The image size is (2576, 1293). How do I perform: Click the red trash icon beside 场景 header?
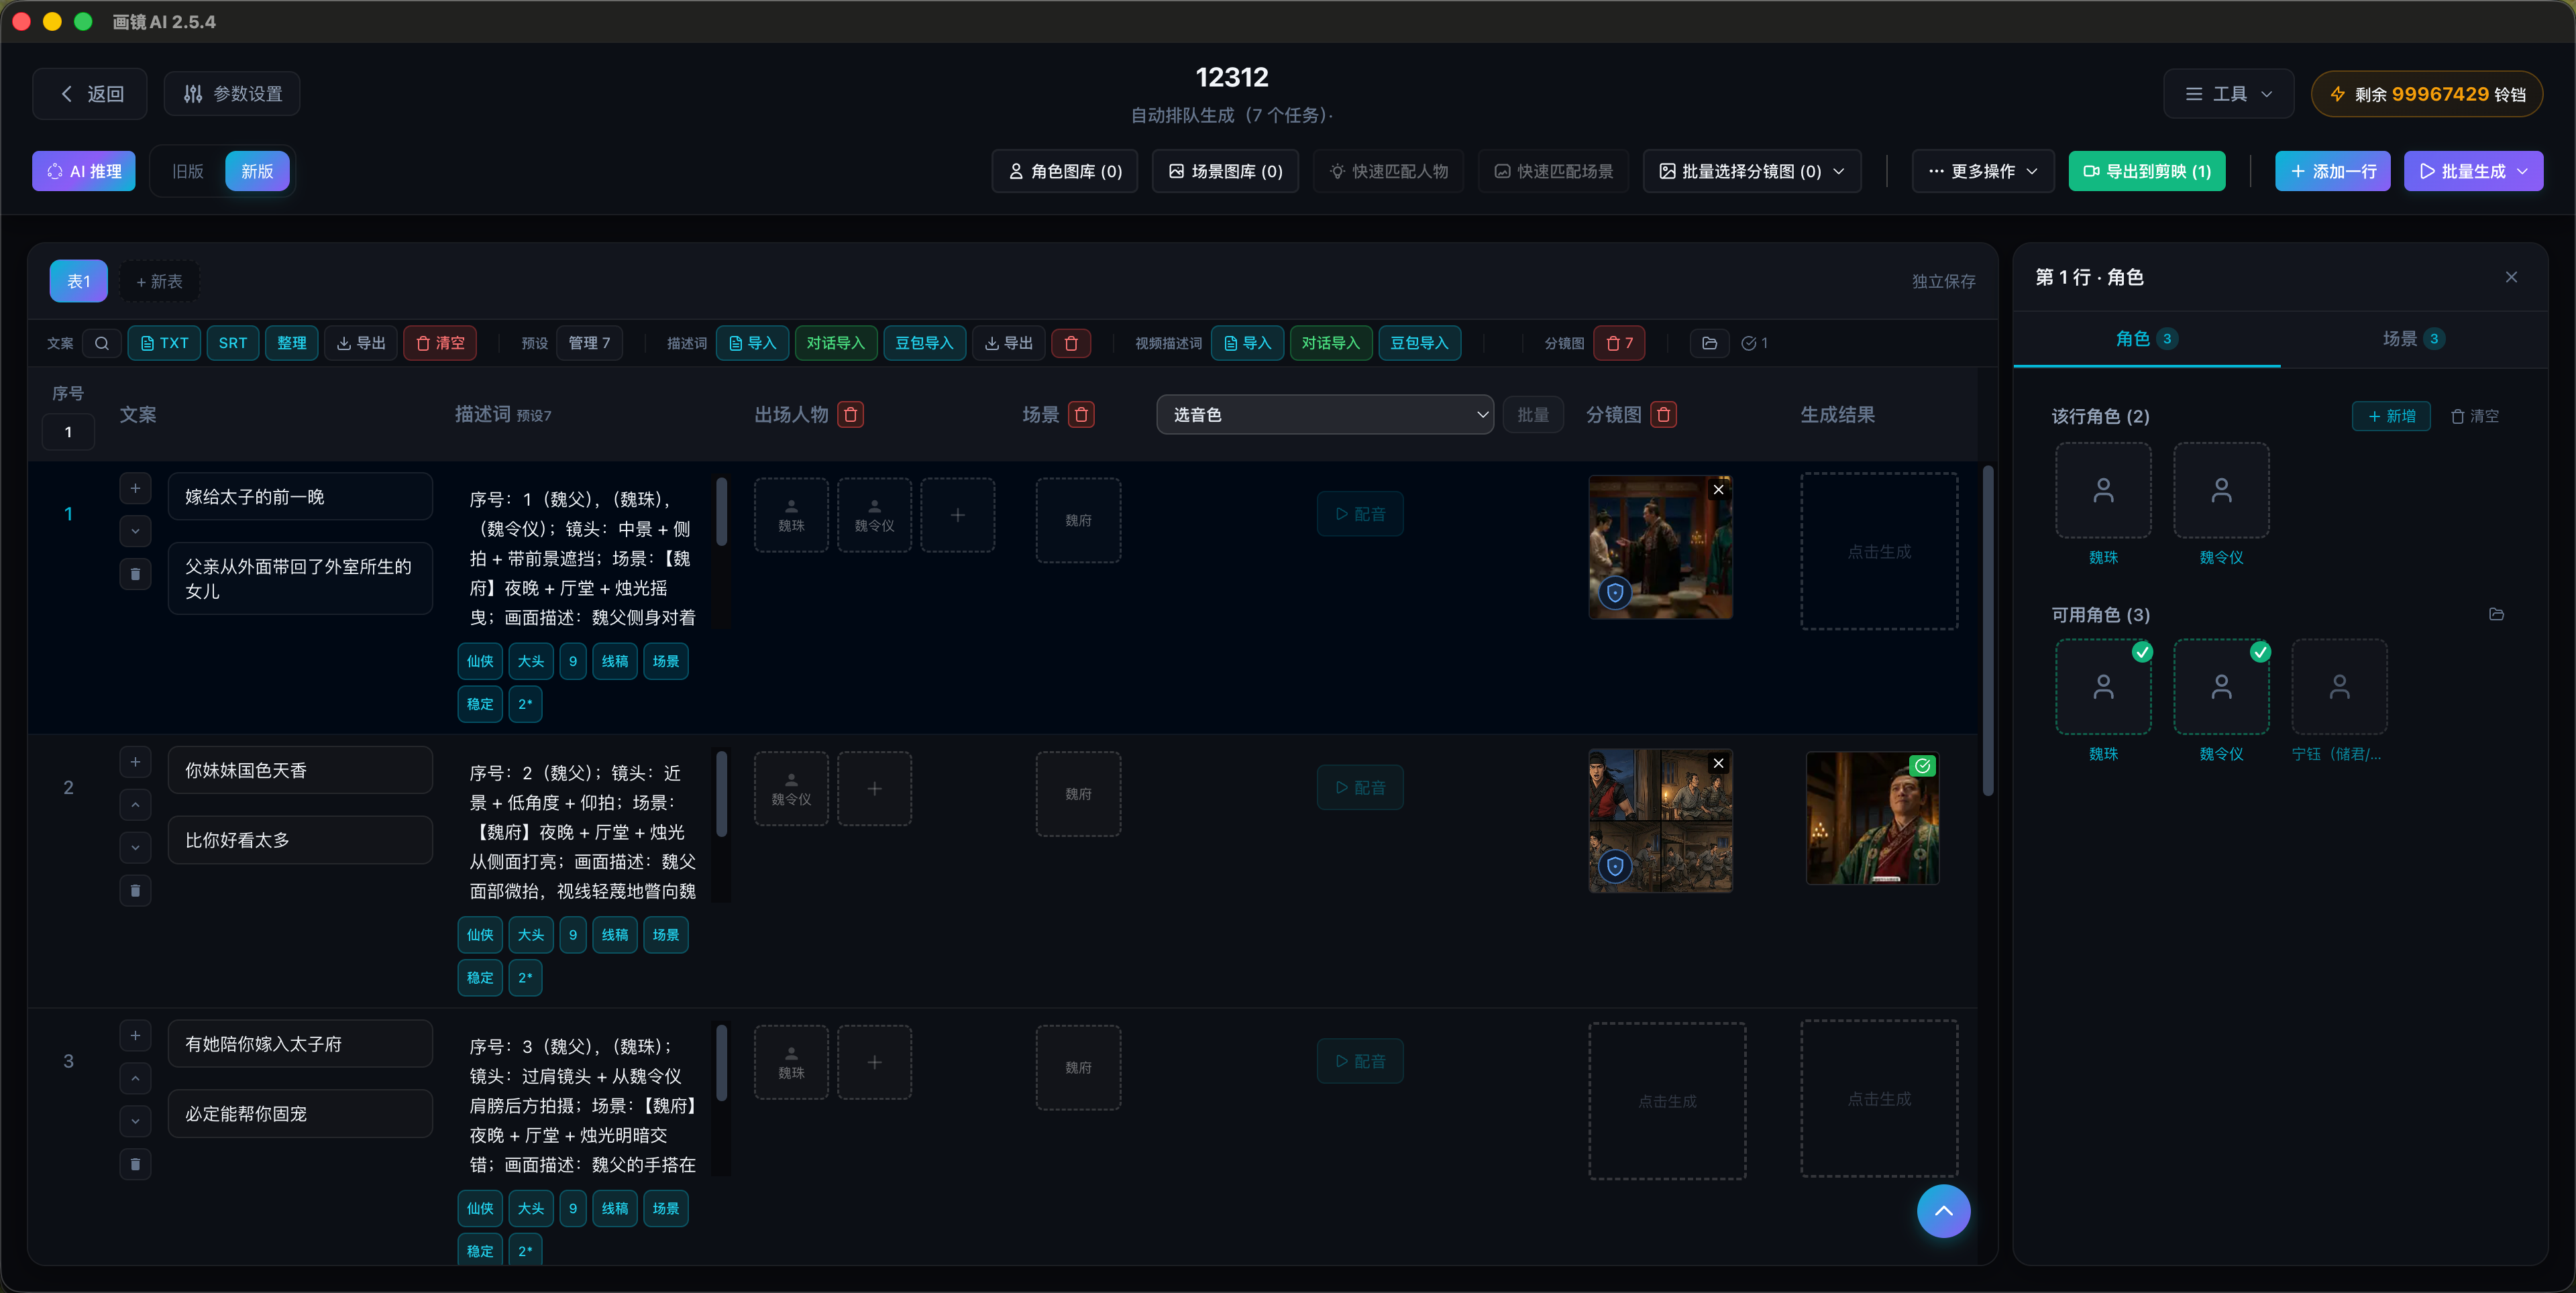(1081, 414)
